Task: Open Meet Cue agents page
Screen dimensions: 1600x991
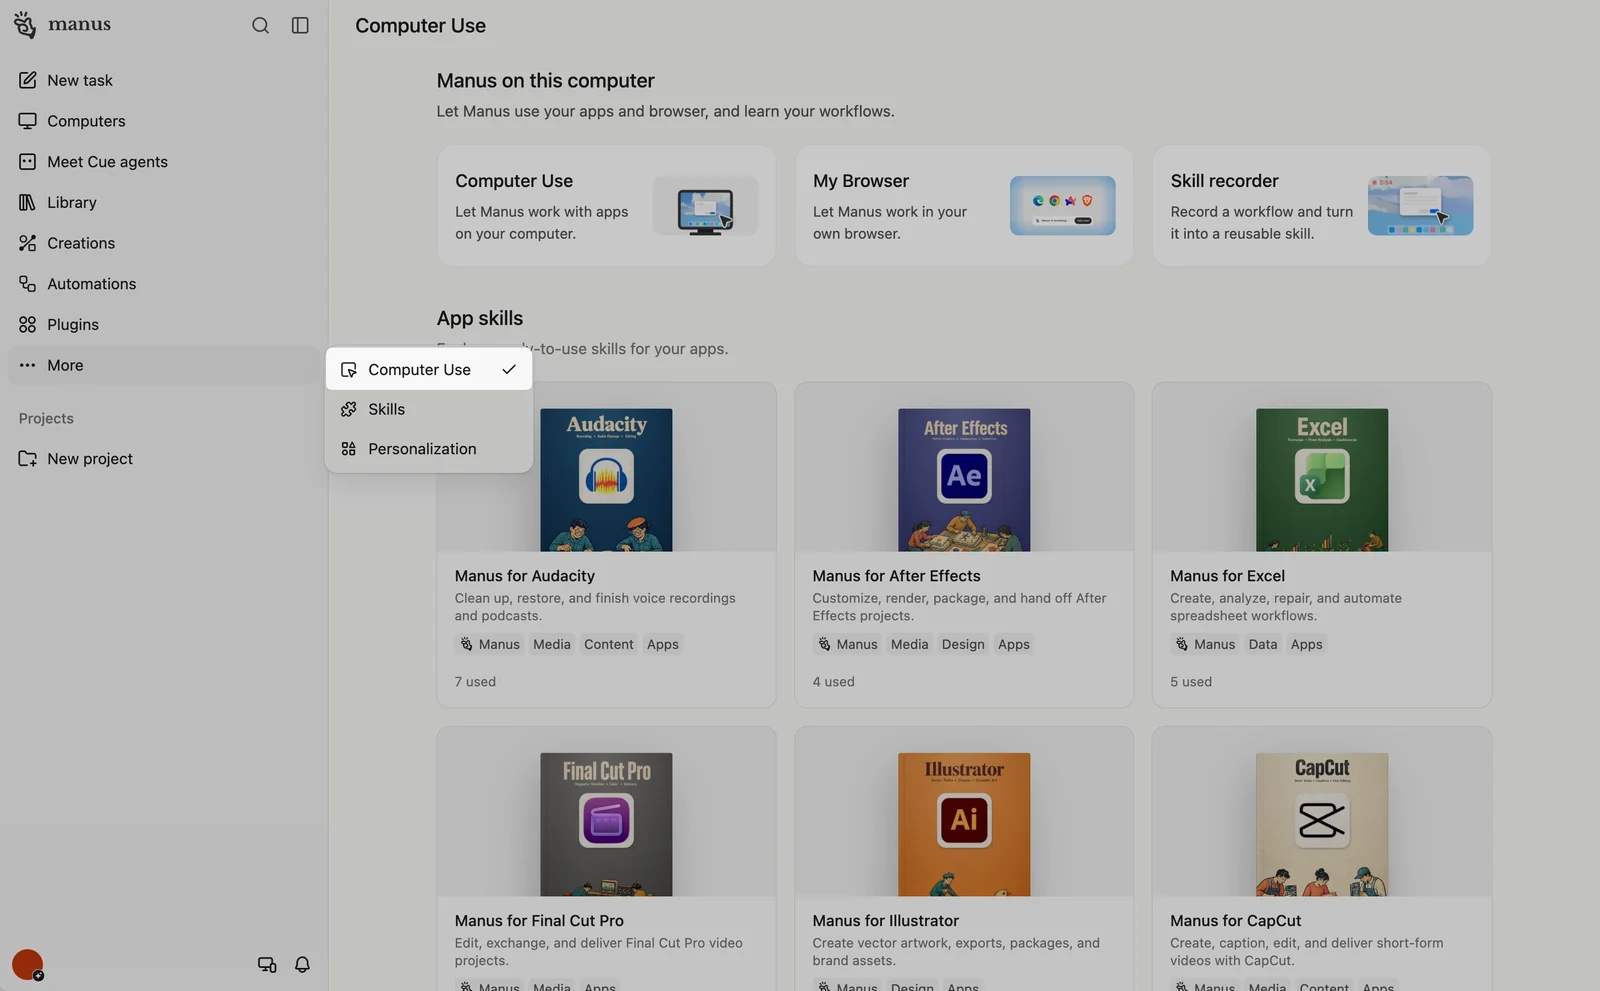Action: (x=164, y=162)
